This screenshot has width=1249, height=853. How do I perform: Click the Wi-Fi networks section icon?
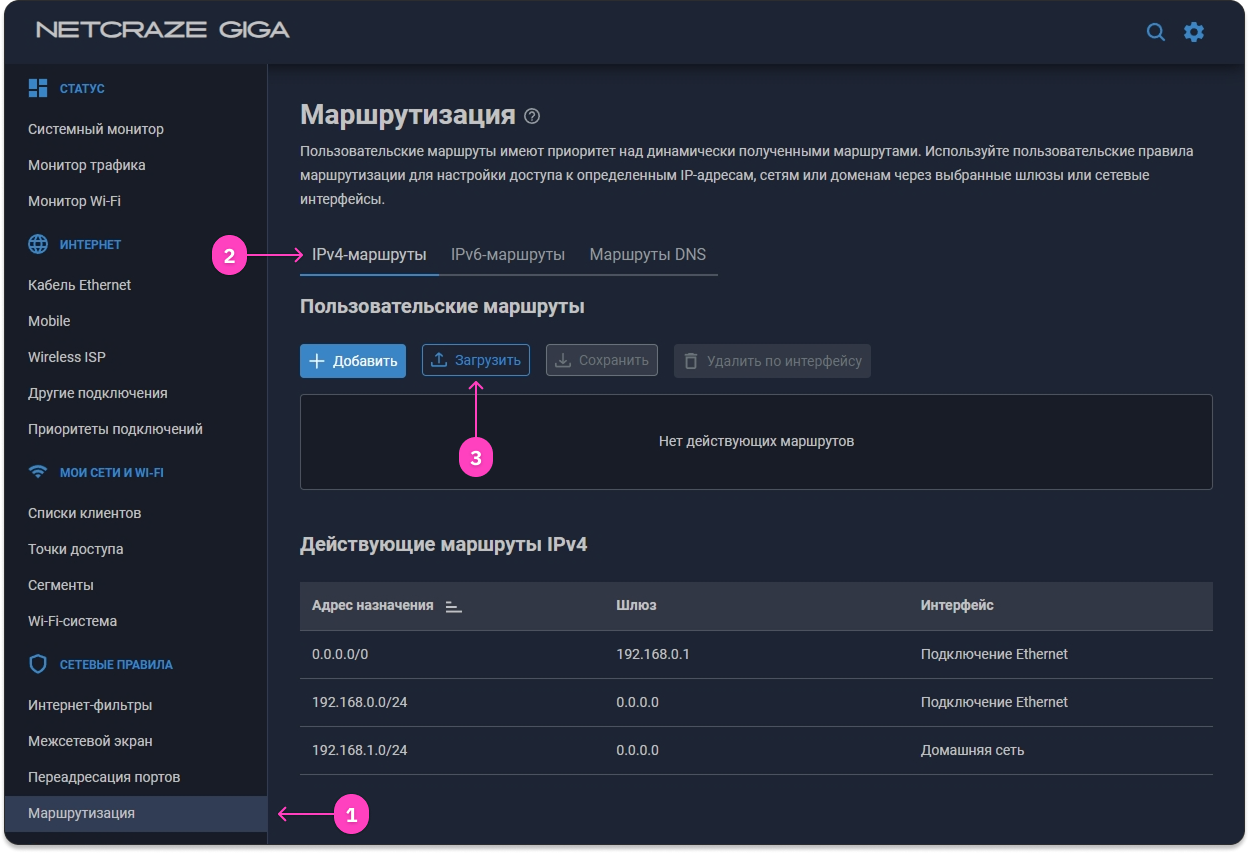click(38, 472)
